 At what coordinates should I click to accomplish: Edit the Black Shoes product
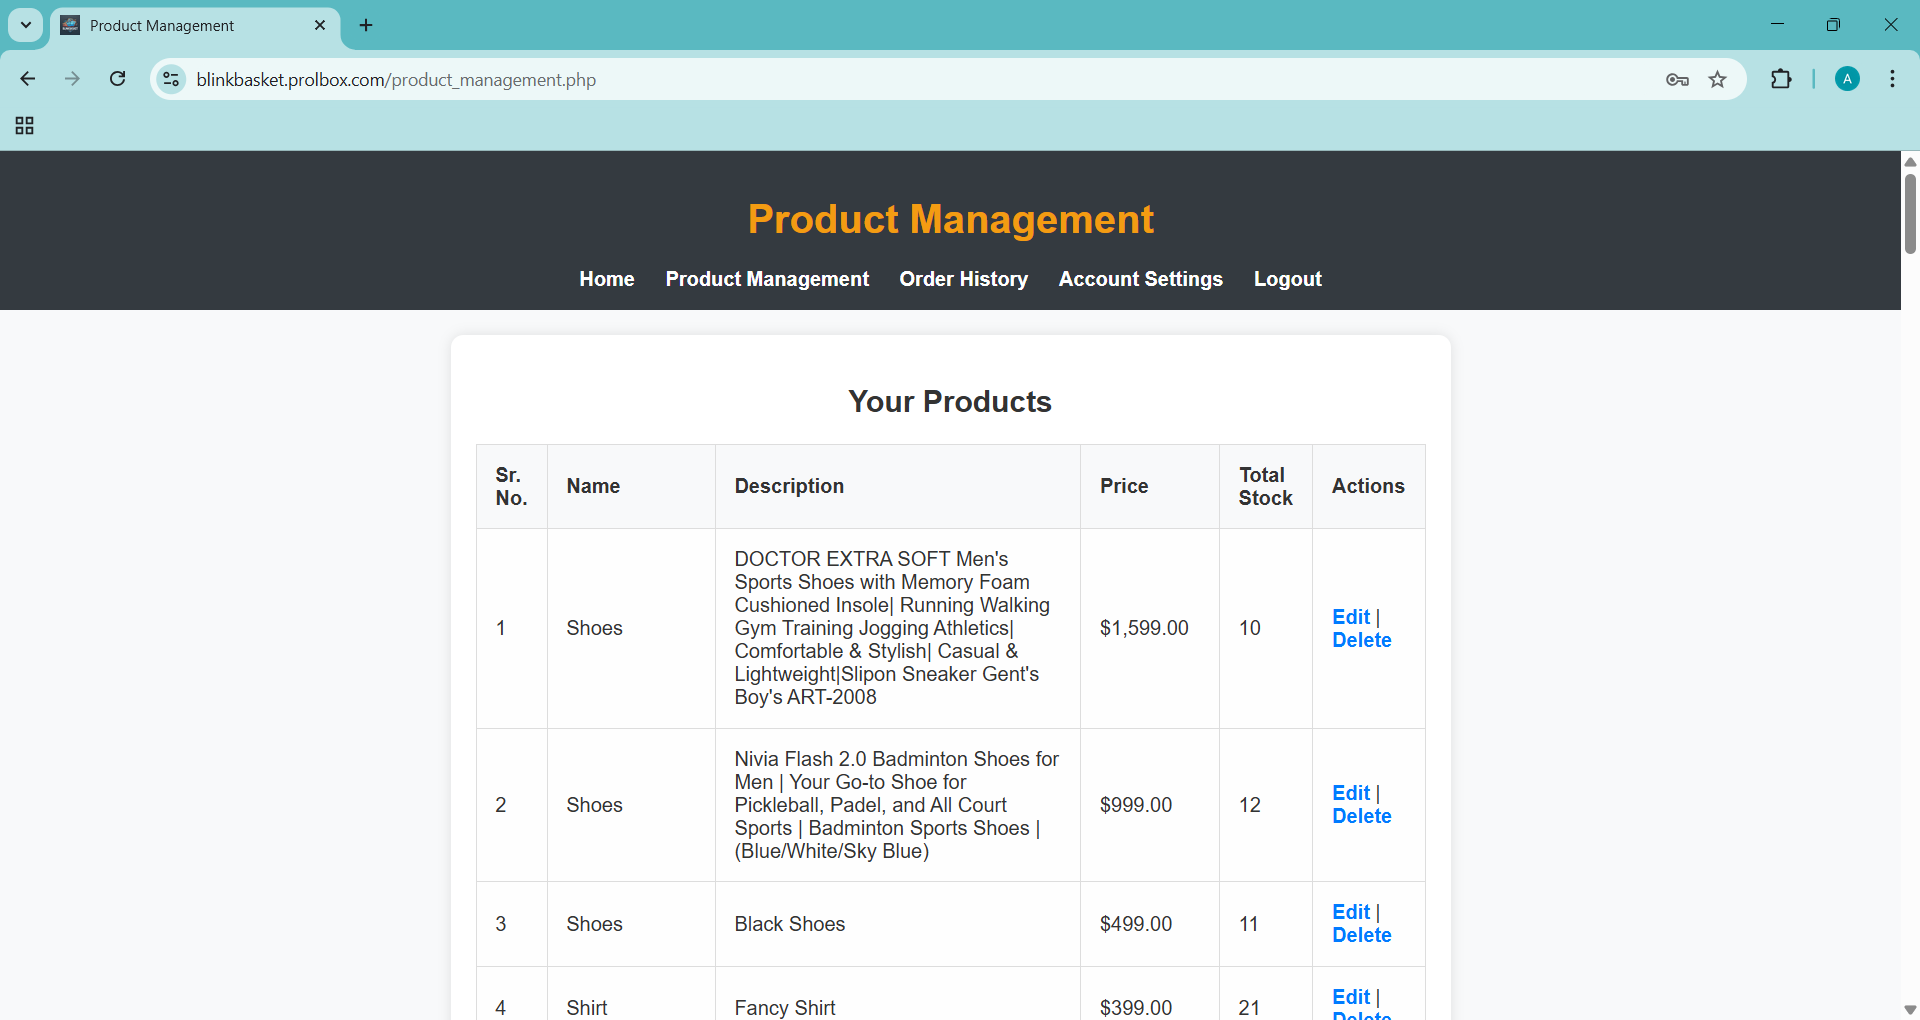(x=1350, y=912)
